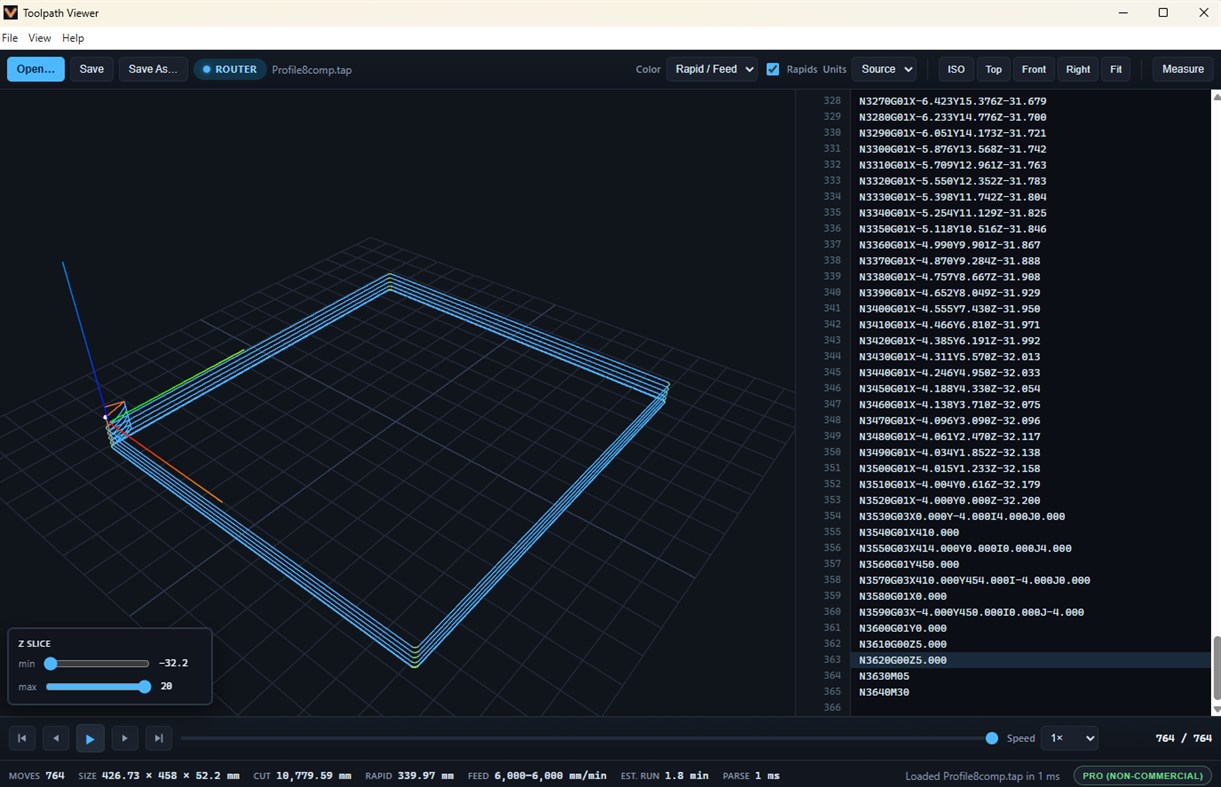Click the RAPID 339.97 mm status entry
Screen dimensions: 1221x787
click(x=409, y=775)
